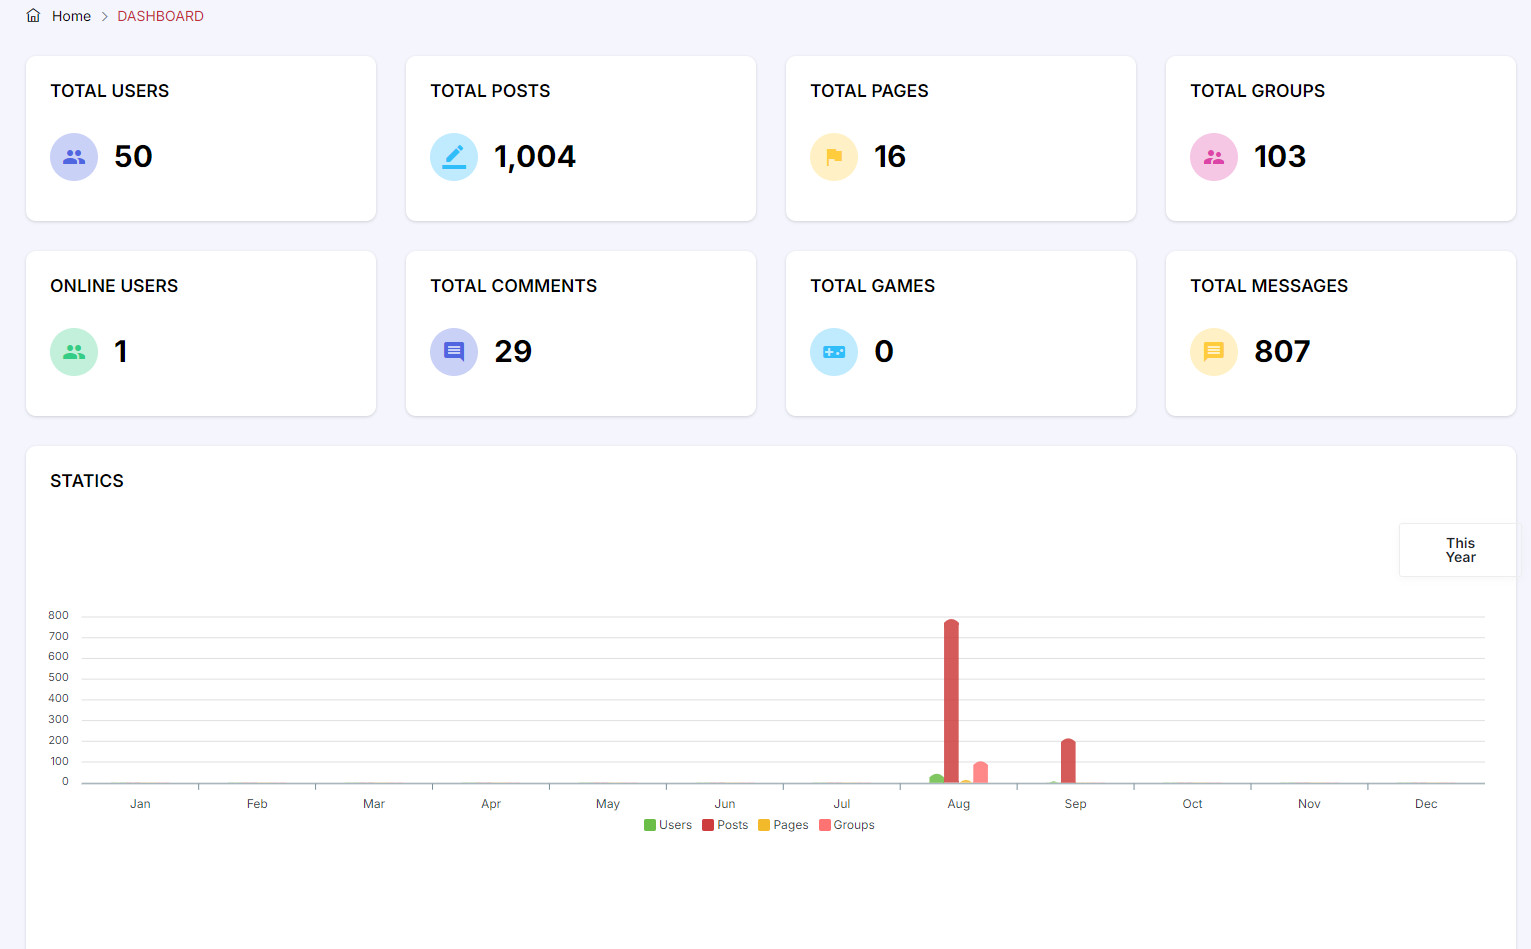Click the Total Pages flag icon
Image resolution: width=1531 pixels, height=949 pixels.
point(834,157)
